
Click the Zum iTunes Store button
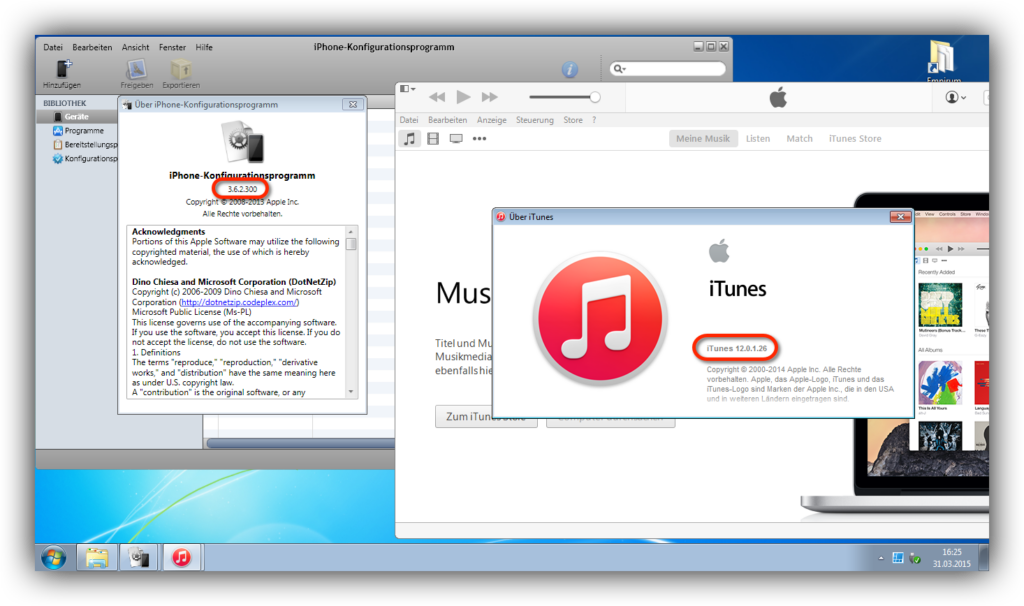(486, 417)
